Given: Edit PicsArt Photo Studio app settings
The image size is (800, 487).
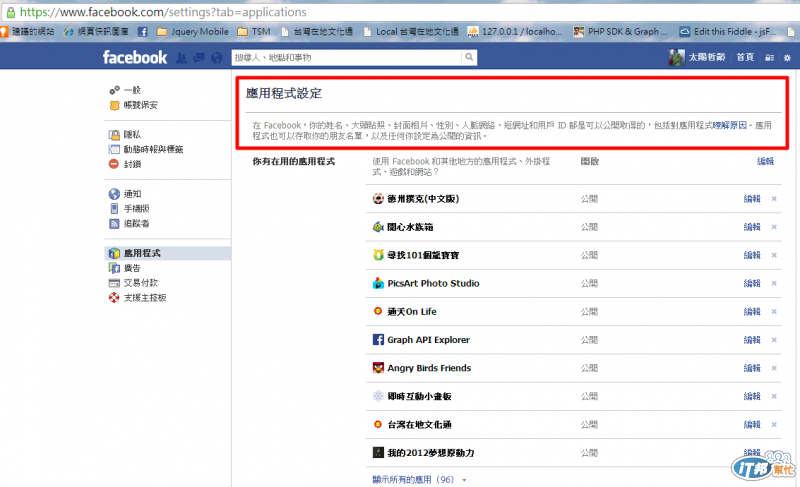Looking at the screenshot, I should (x=752, y=284).
